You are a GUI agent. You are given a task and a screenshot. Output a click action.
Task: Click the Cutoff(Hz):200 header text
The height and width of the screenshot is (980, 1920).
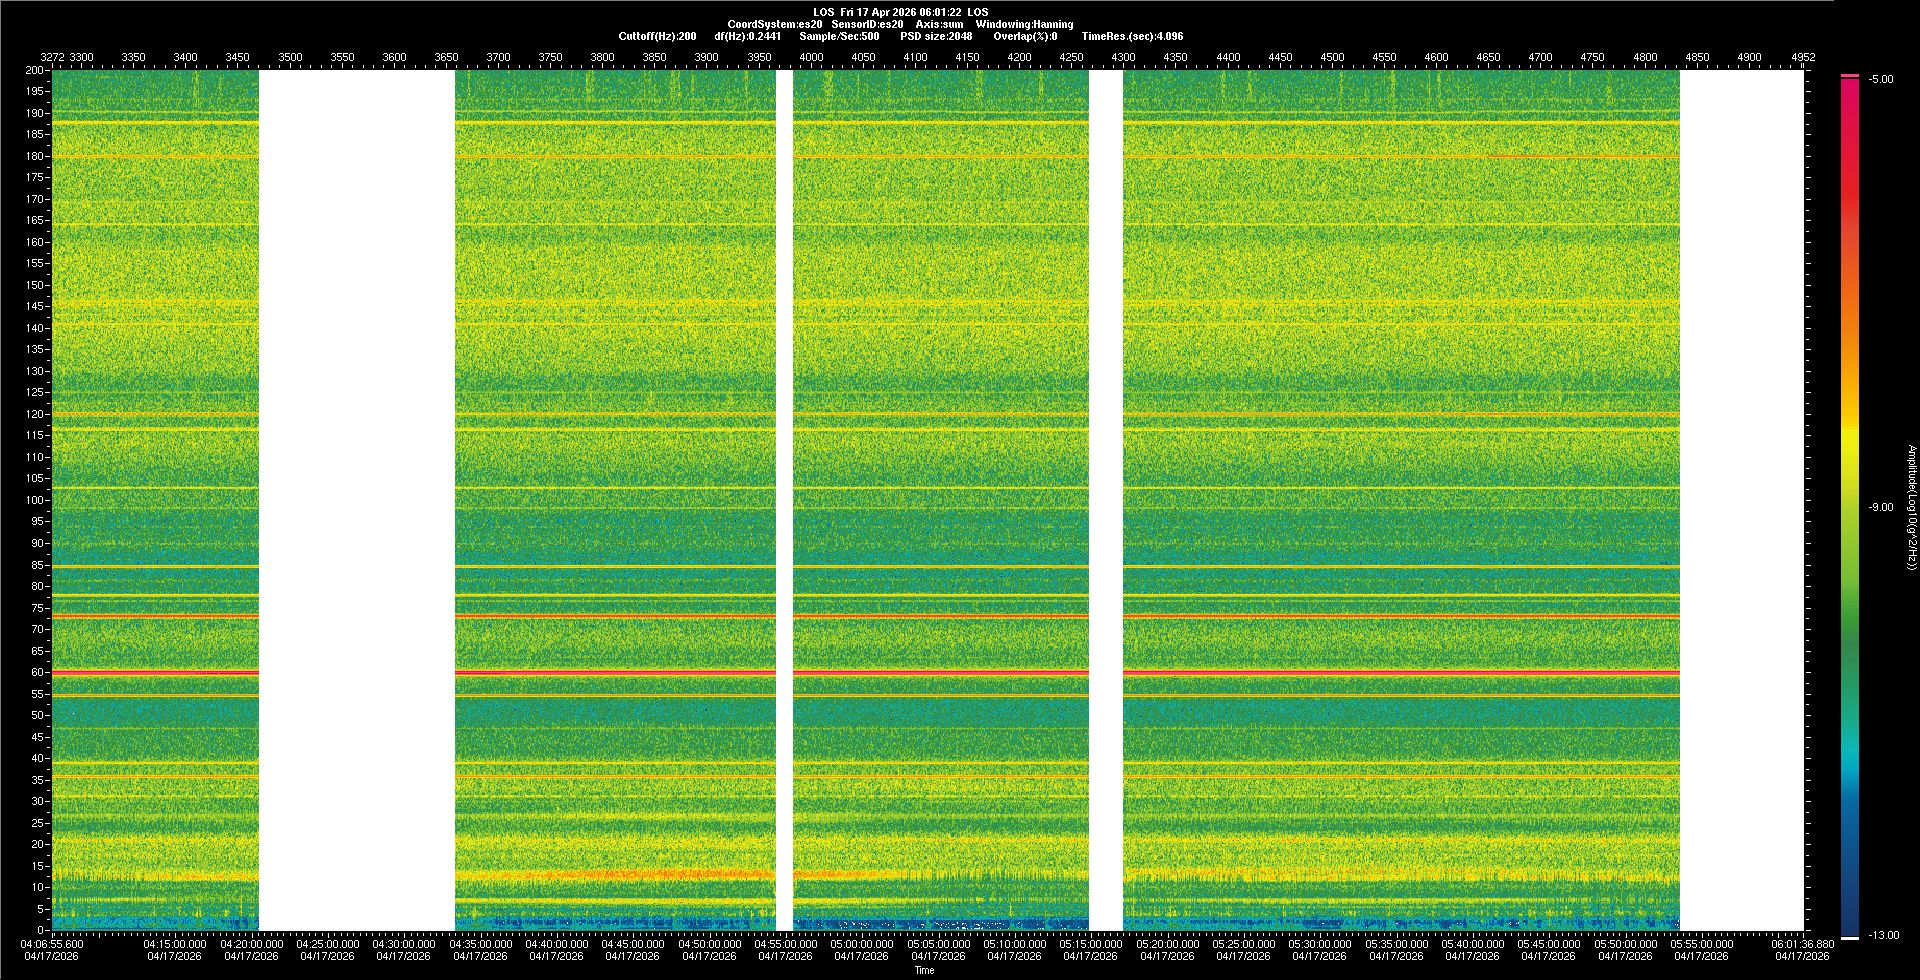pyautogui.click(x=657, y=36)
